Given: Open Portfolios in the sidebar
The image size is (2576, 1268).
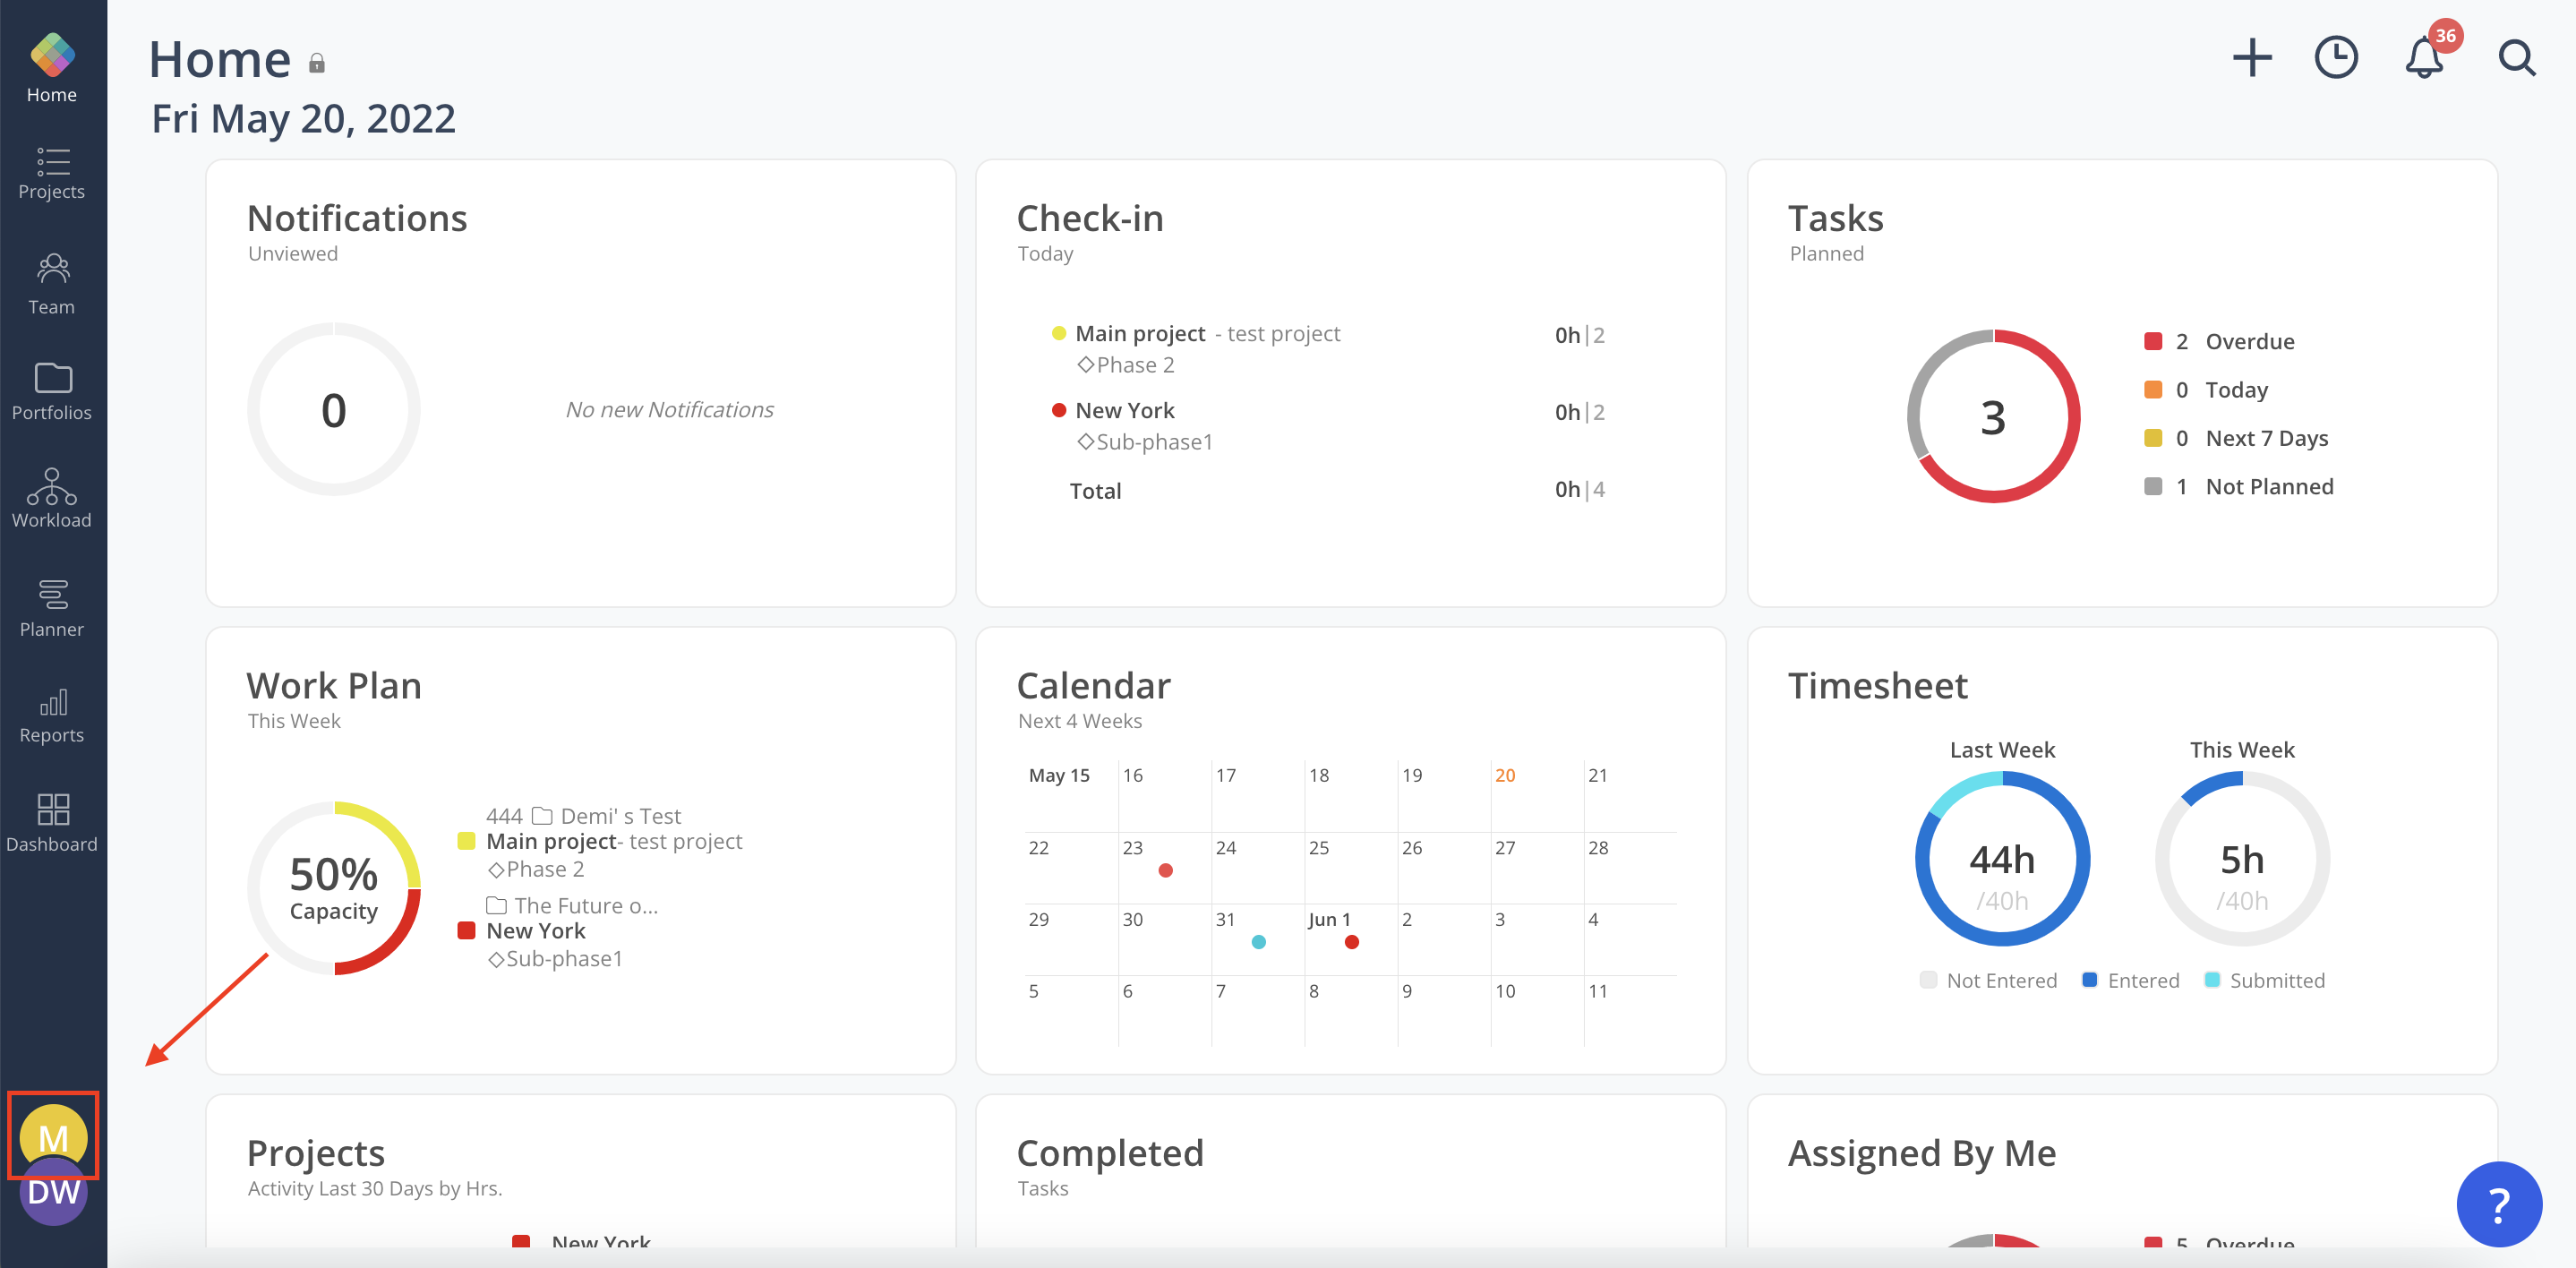Looking at the screenshot, I should click(52, 391).
